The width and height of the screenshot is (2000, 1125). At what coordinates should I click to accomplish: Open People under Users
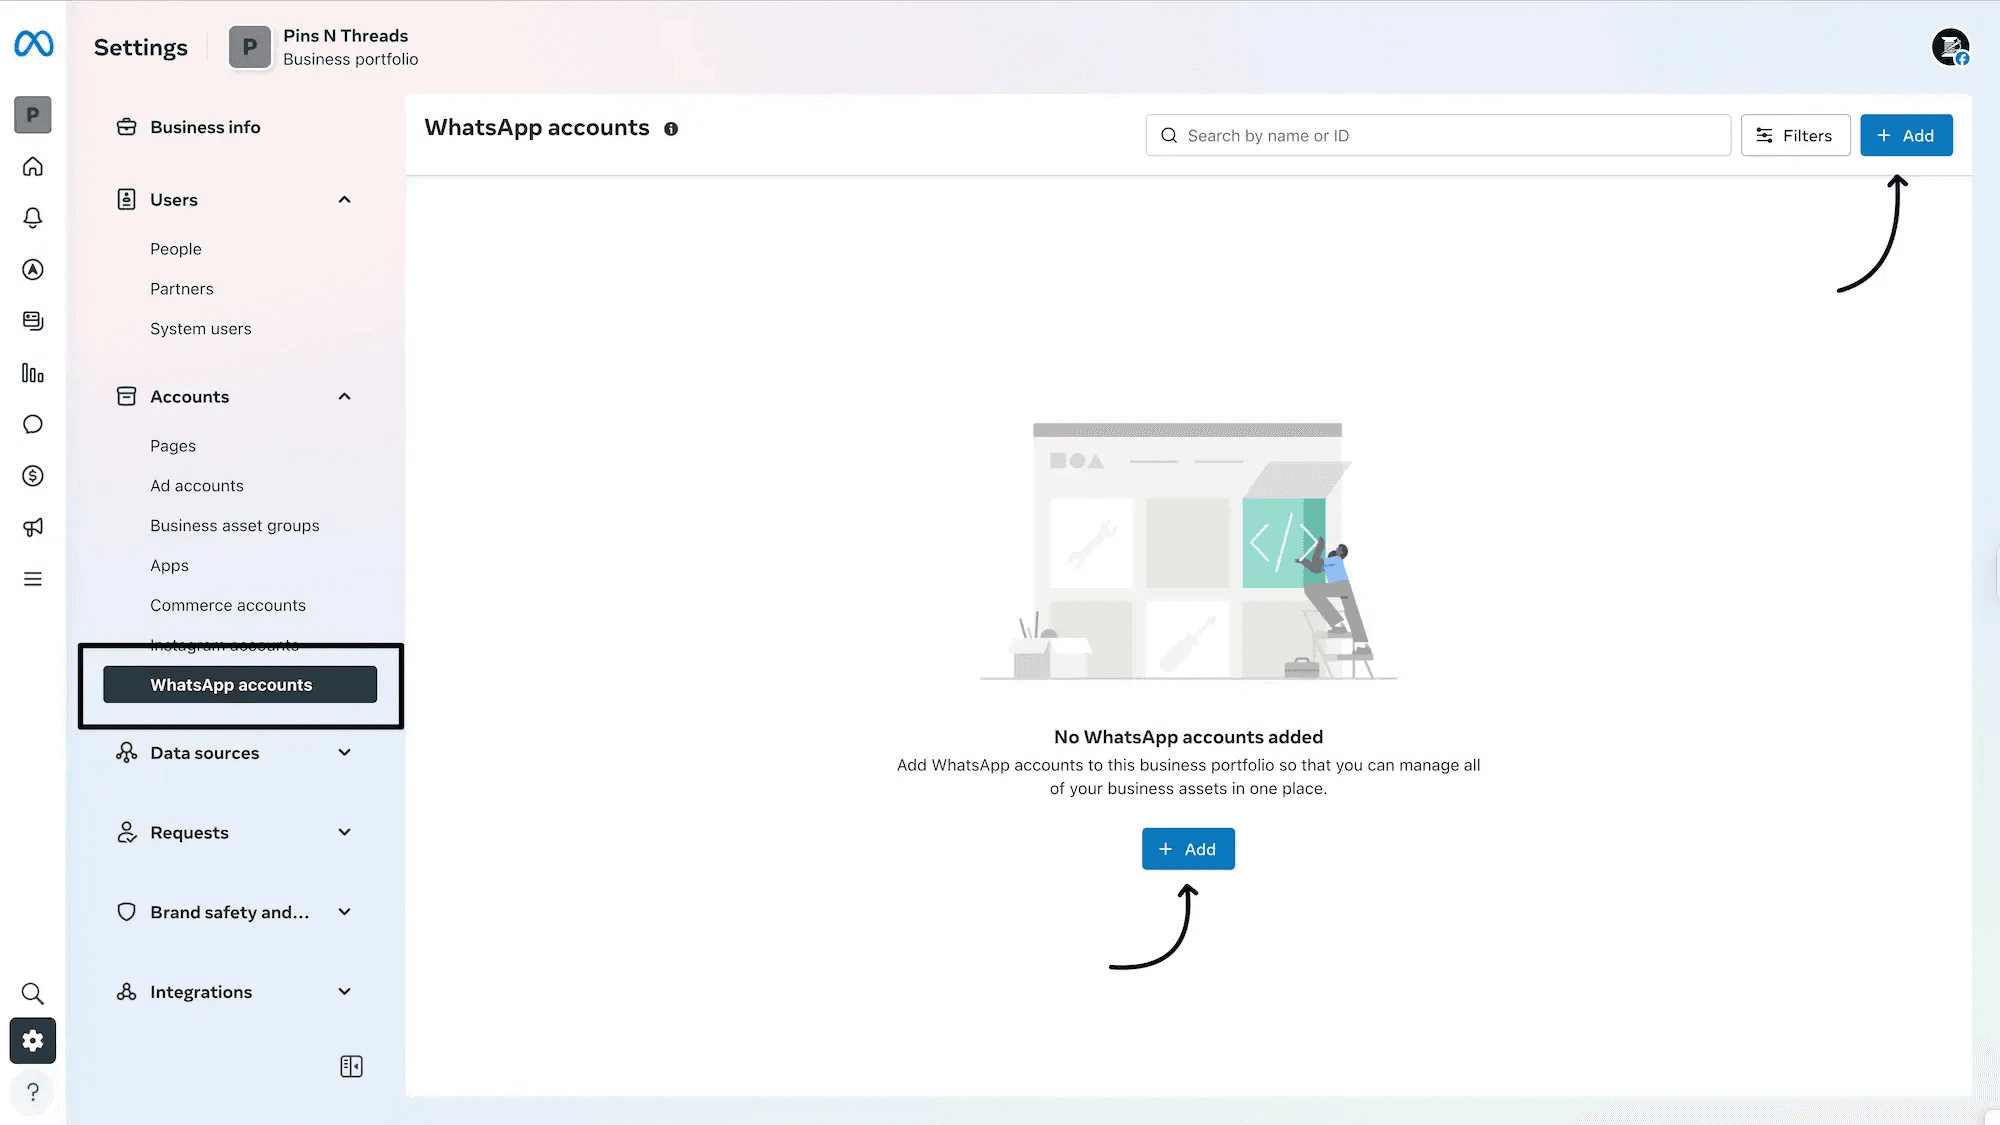tap(176, 249)
